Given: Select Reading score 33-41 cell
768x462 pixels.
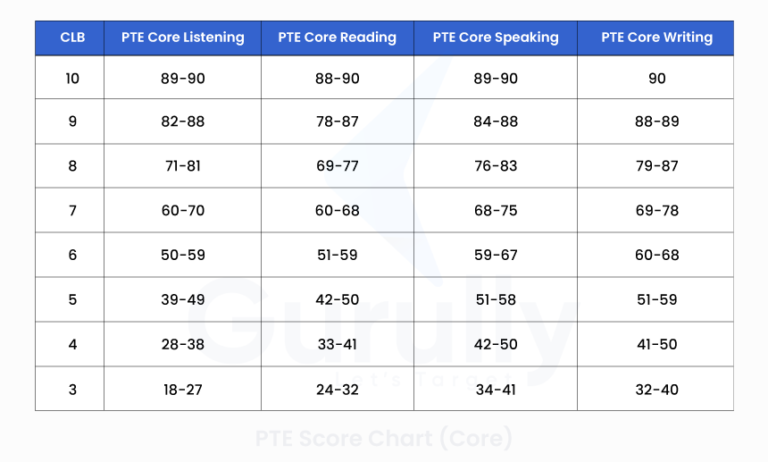Looking at the screenshot, I should pos(336,344).
